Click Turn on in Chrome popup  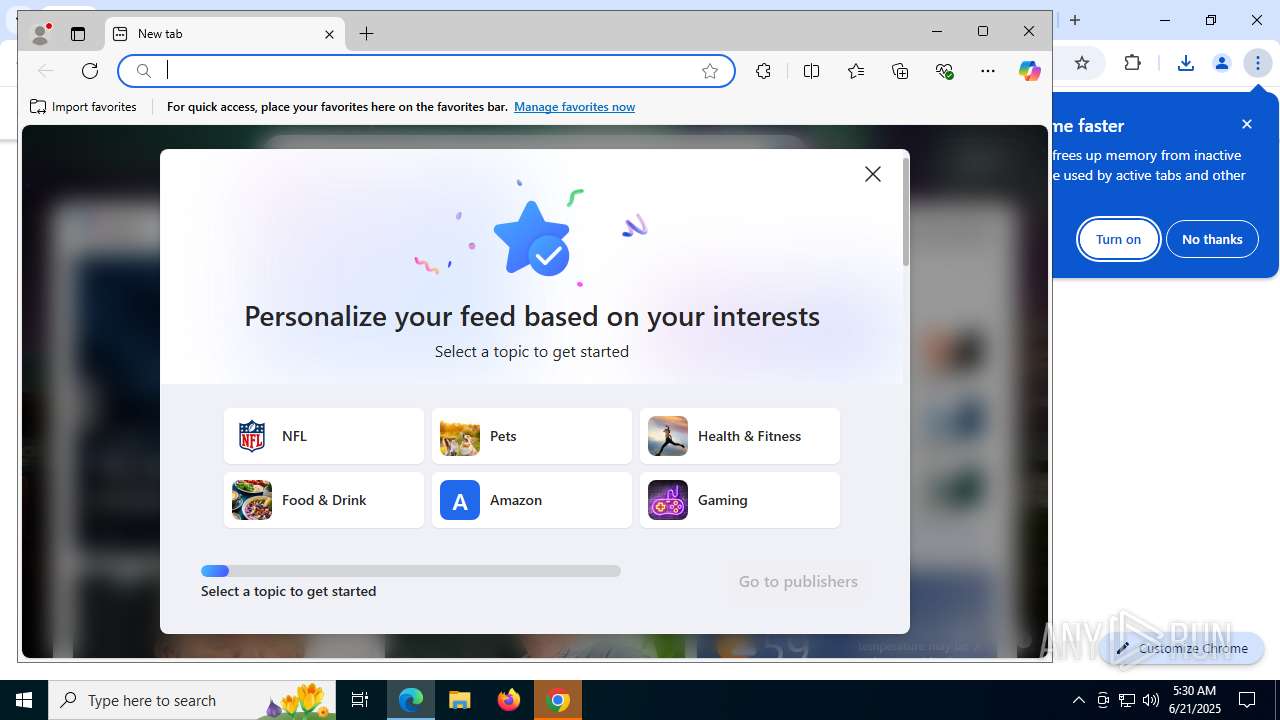1118,239
